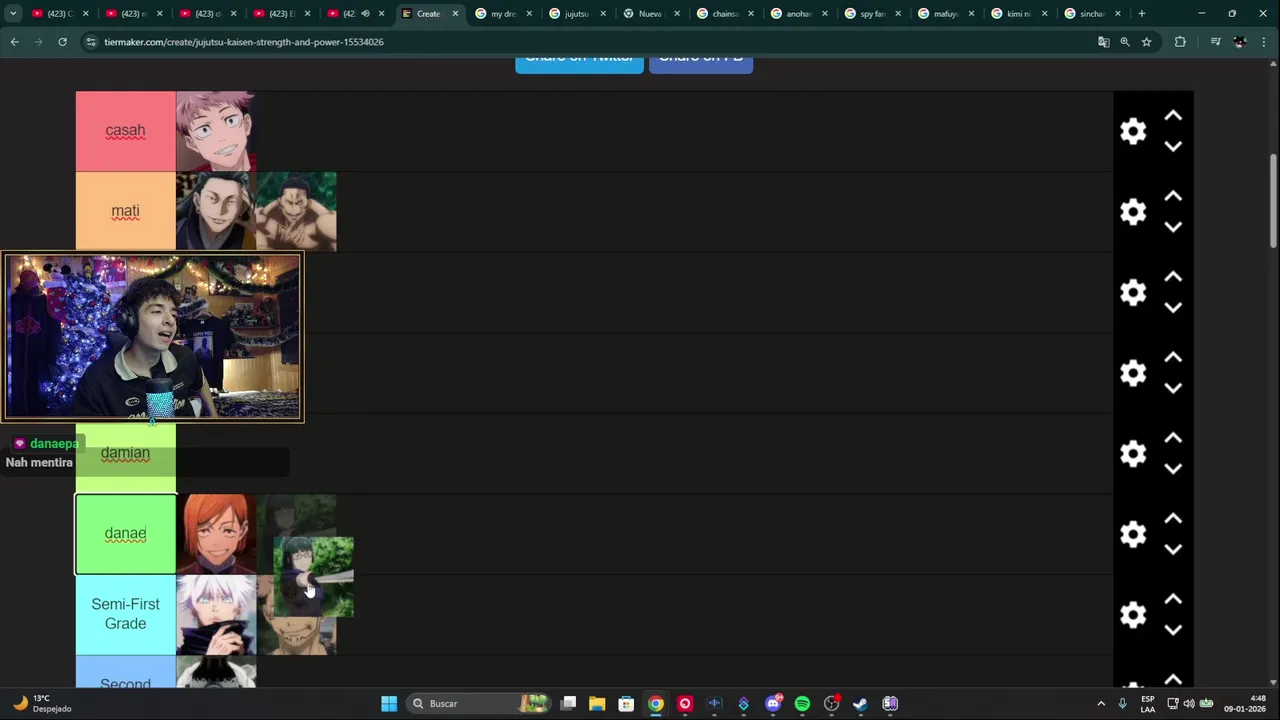Open settings gear for mati tier
The height and width of the screenshot is (720, 1280).
(1133, 212)
